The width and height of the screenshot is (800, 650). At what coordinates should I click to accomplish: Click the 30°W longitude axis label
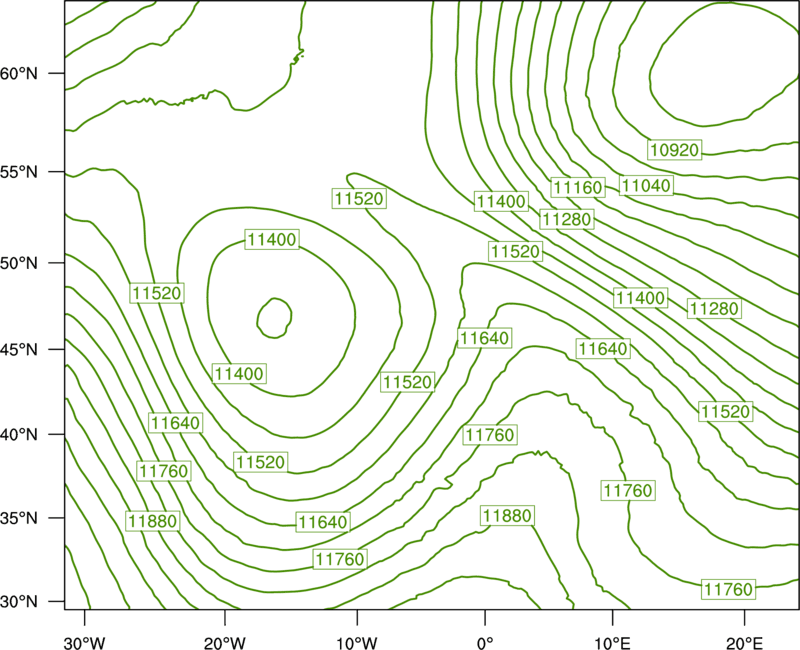(85, 643)
